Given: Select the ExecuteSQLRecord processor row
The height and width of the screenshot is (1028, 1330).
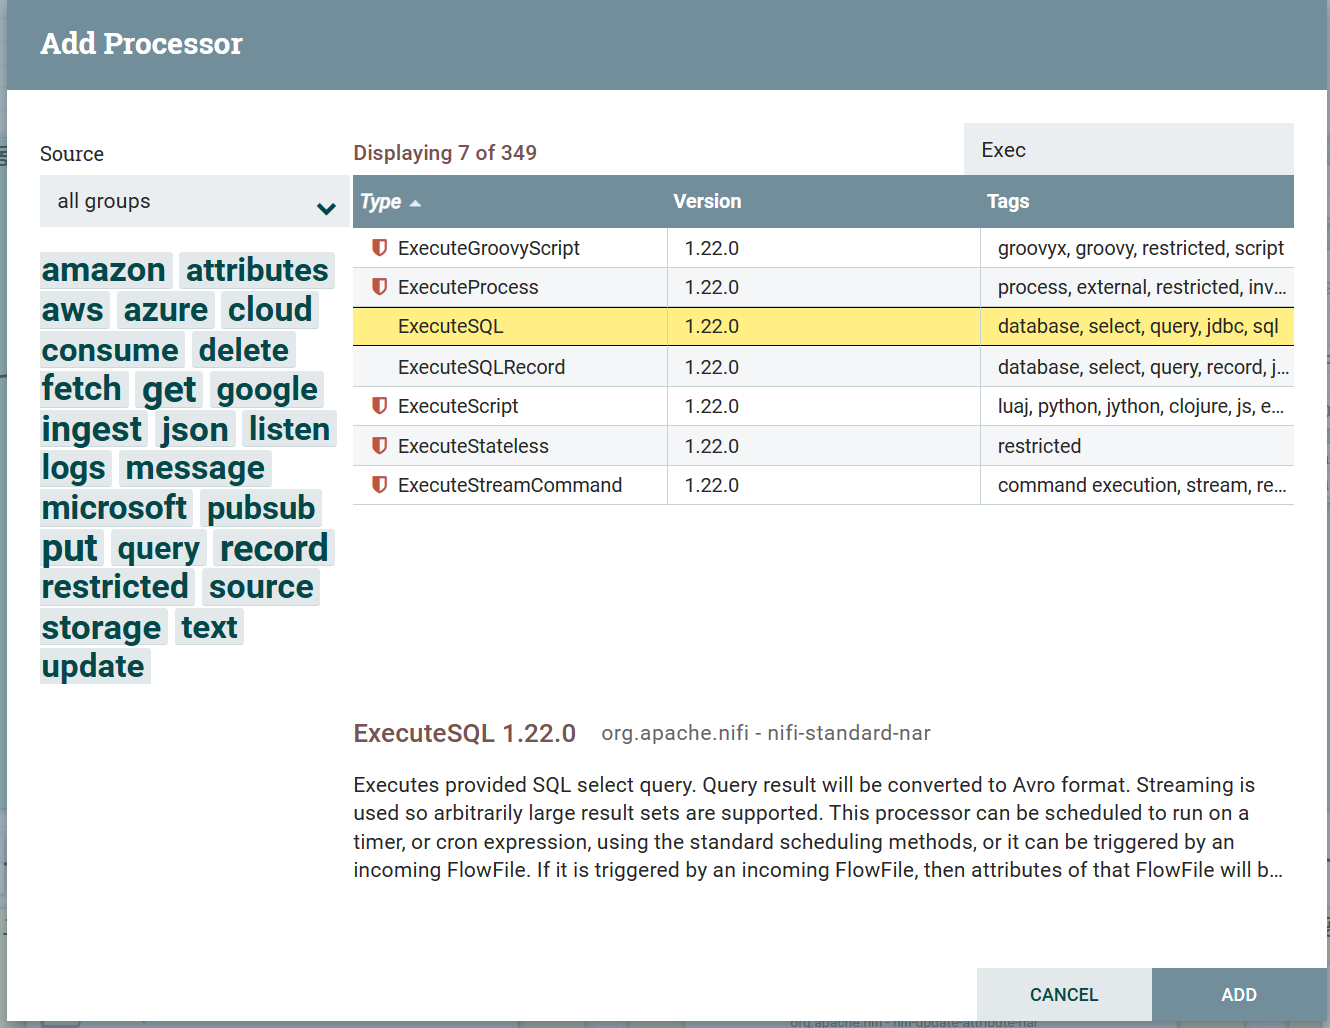Looking at the screenshot, I should [823, 367].
